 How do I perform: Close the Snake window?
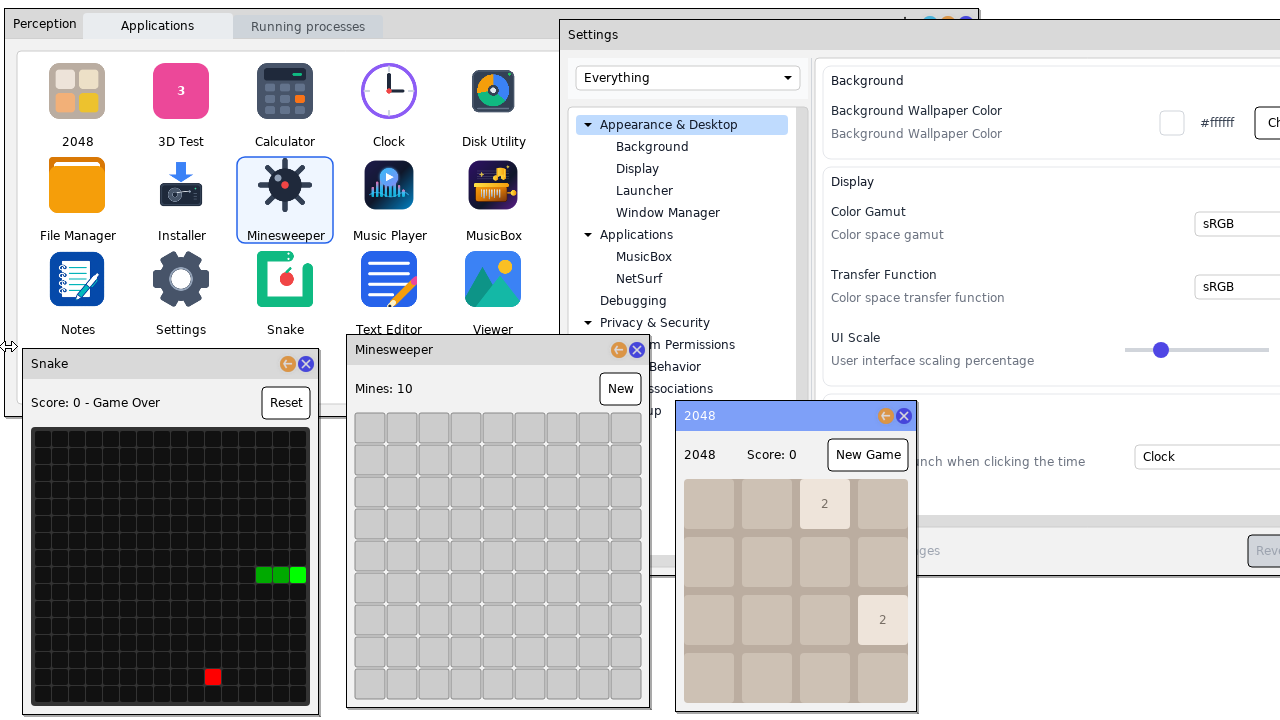[306, 364]
